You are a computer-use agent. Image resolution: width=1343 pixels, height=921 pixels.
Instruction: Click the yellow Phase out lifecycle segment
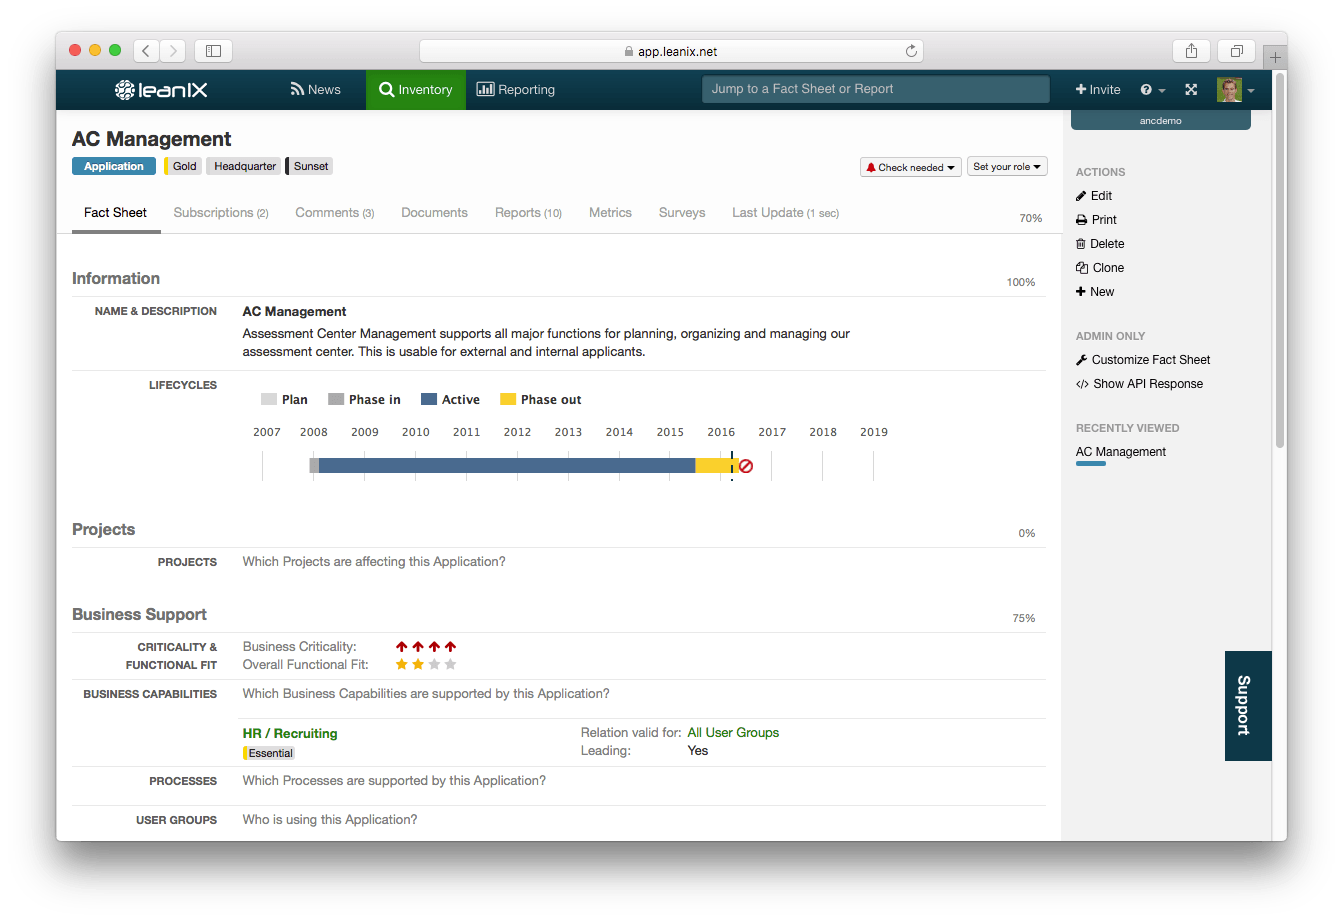pos(715,465)
